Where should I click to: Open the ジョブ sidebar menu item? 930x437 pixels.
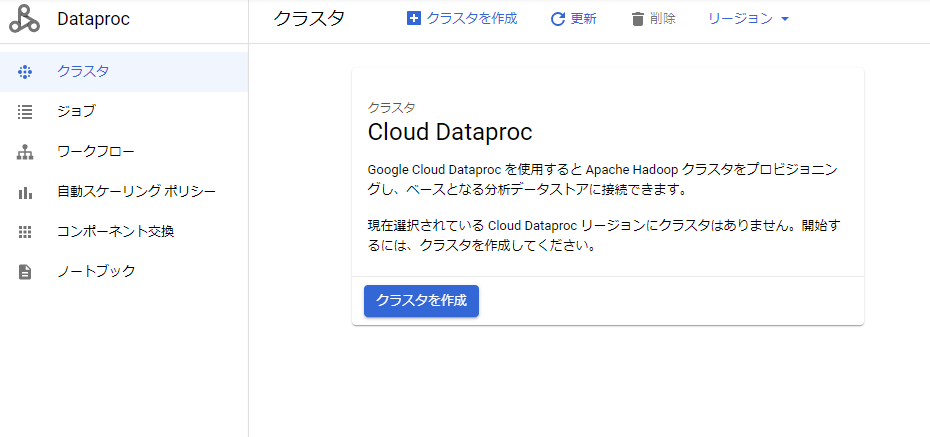[124, 111]
